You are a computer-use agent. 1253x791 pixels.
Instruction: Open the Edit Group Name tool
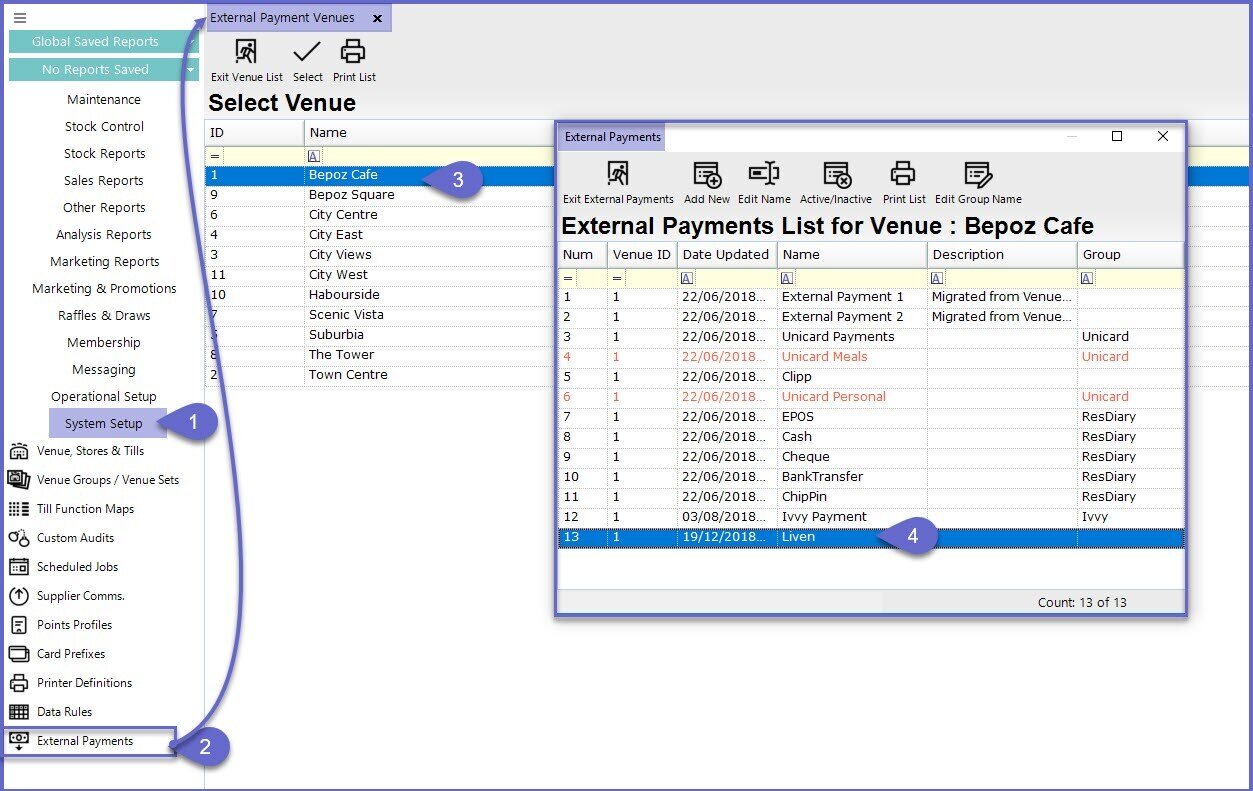[977, 175]
